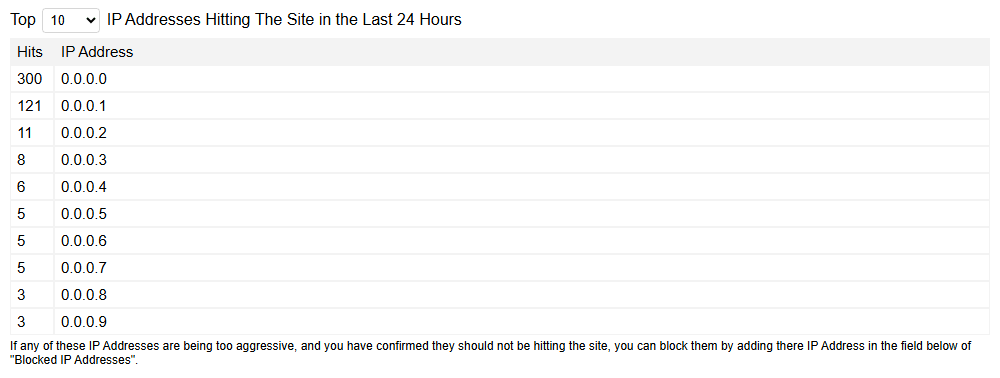Screen dimensions: 1000x378
Task: Select IP address 0.0.0.1 row
Action: [500, 106]
